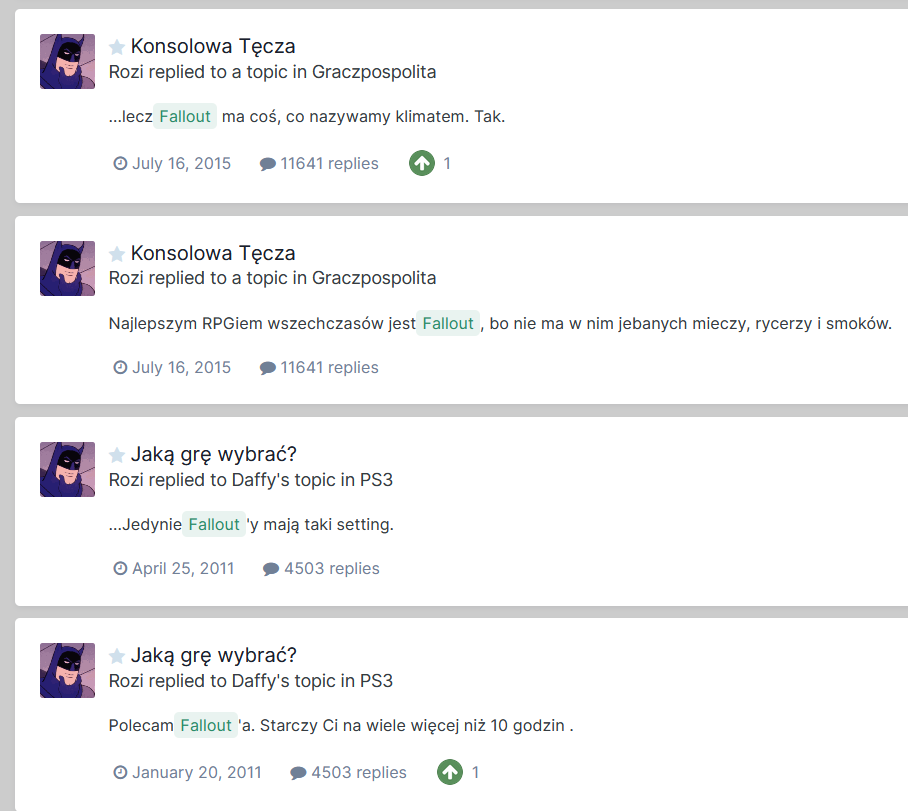Click Rozi's avatar on the first Konsolowa Tęcza post
The width and height of the screenshot is (908, 811).
(x=67, y=61)
